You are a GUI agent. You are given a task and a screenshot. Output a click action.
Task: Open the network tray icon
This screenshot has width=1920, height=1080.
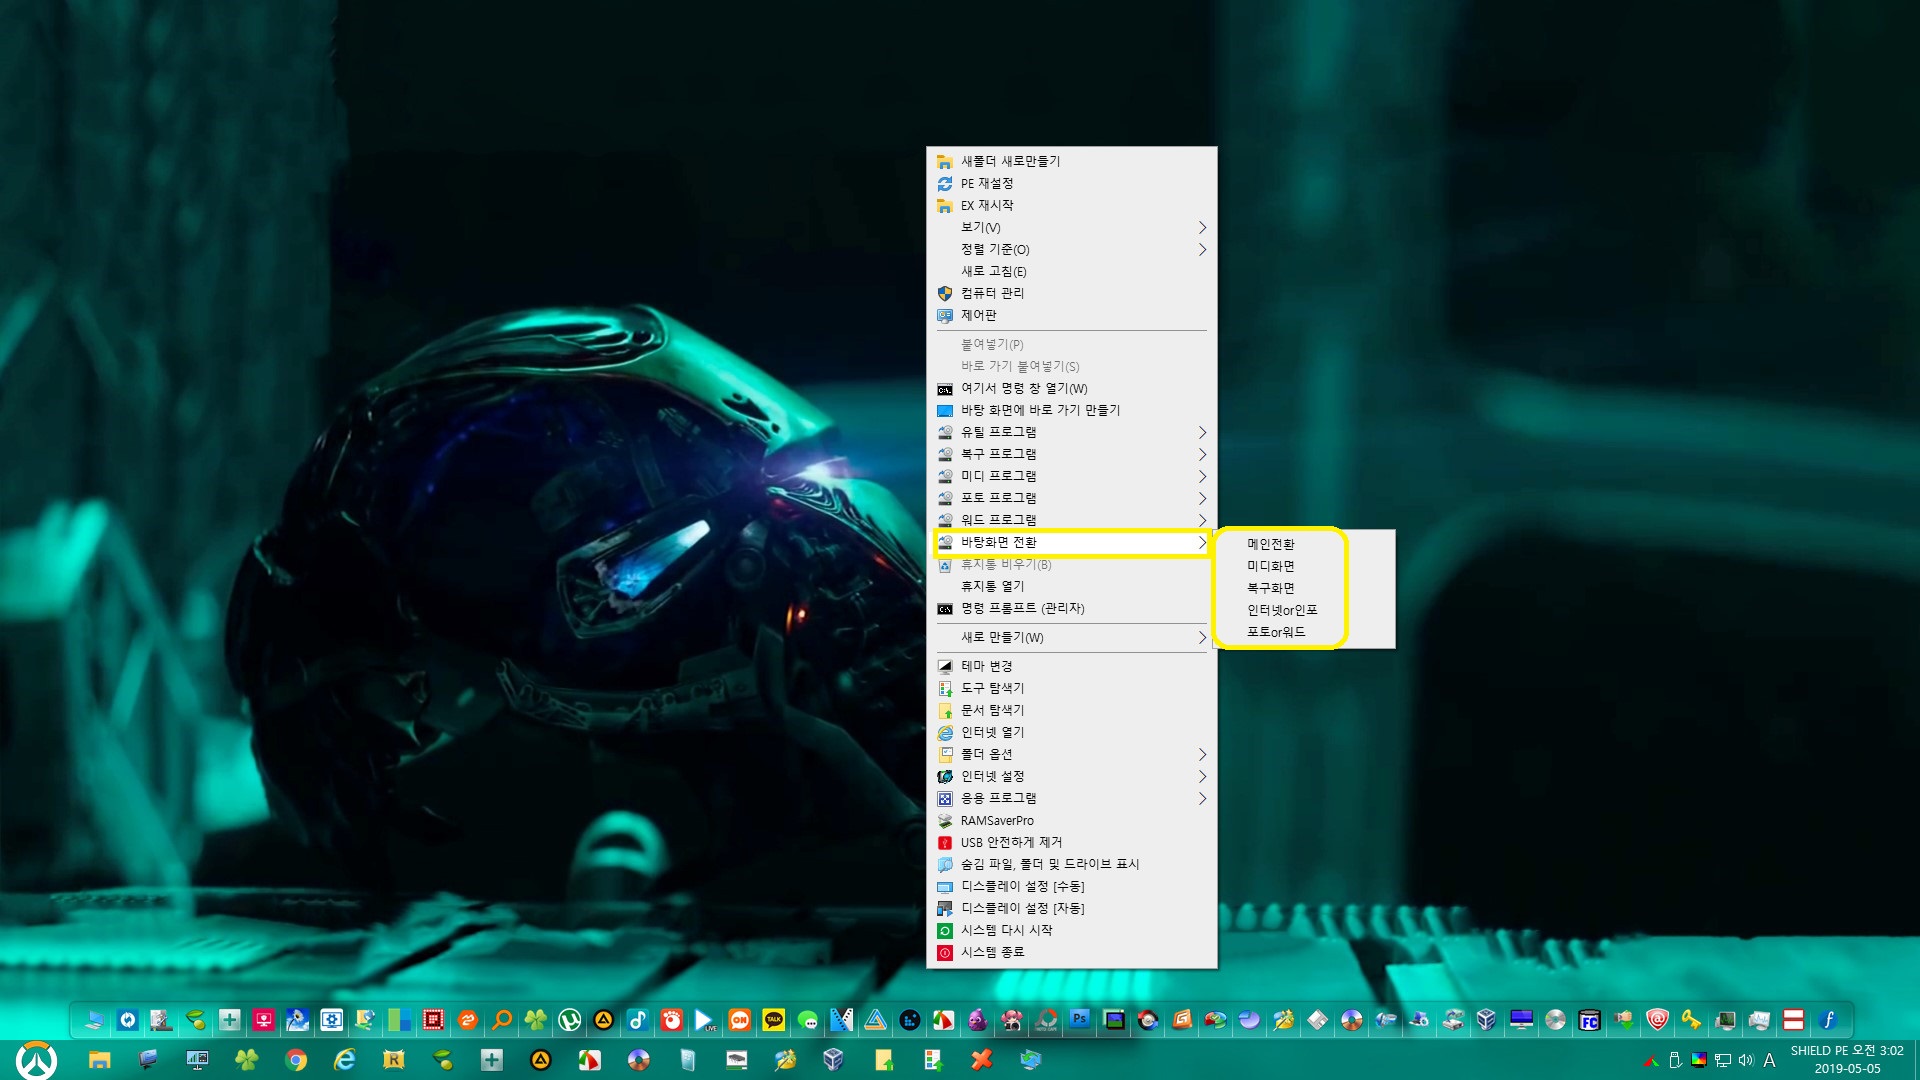pos(1722,1060)
